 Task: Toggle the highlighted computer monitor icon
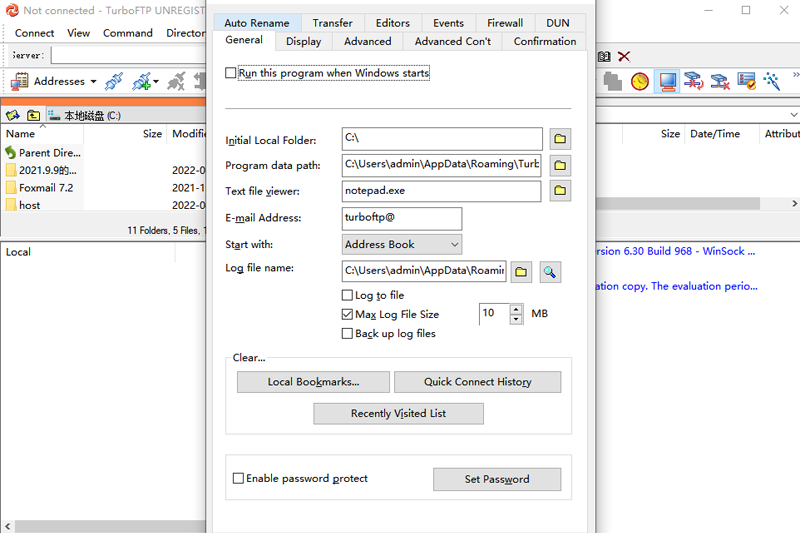click(667, 82)
